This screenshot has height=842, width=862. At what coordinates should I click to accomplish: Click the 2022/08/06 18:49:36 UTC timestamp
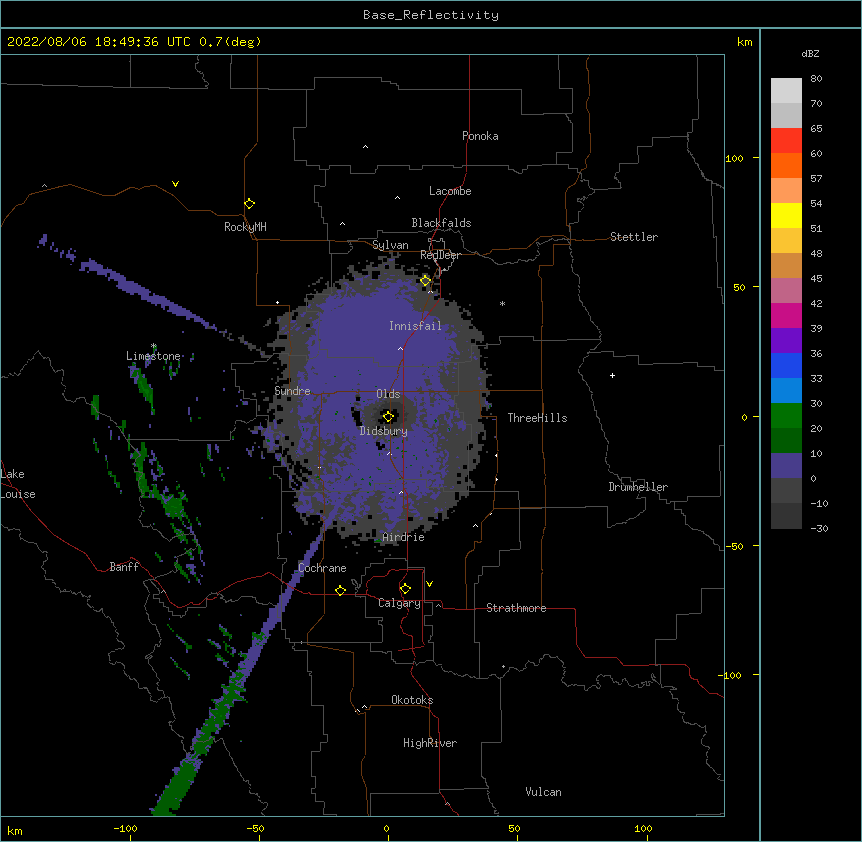98,42
